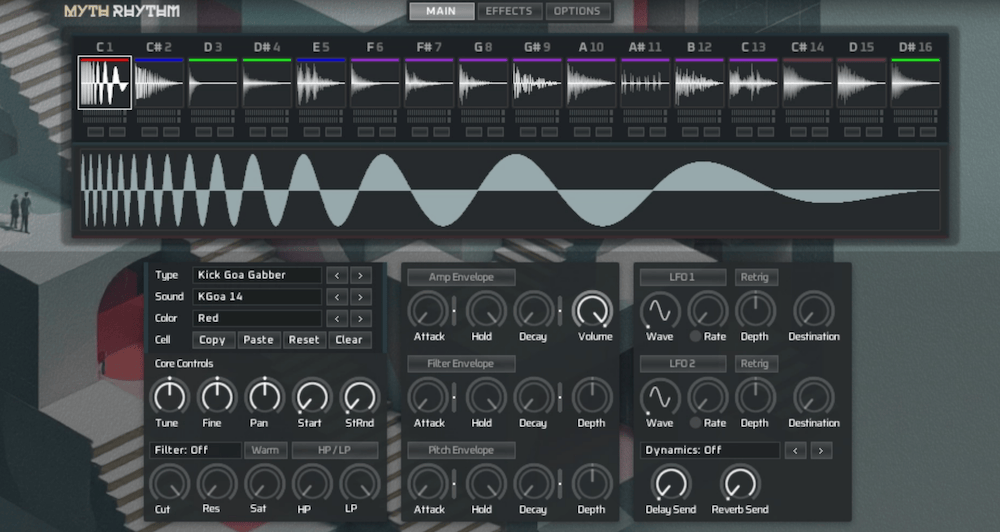
Task: Toggle the Filter Envelope section
Action: (461, 364)
